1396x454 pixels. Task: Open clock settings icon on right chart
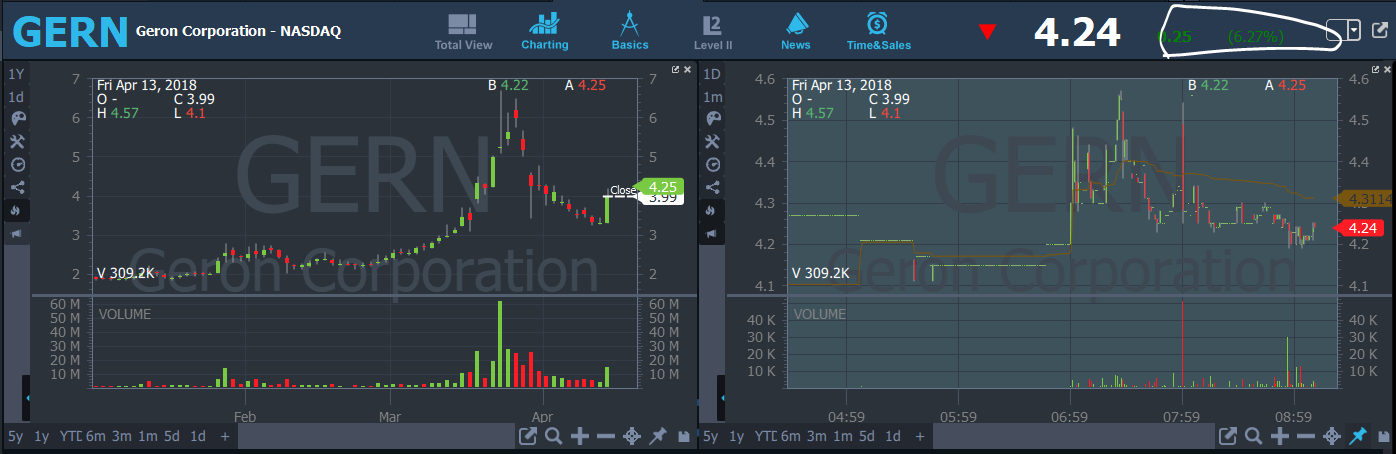click(x=713, y=165)
